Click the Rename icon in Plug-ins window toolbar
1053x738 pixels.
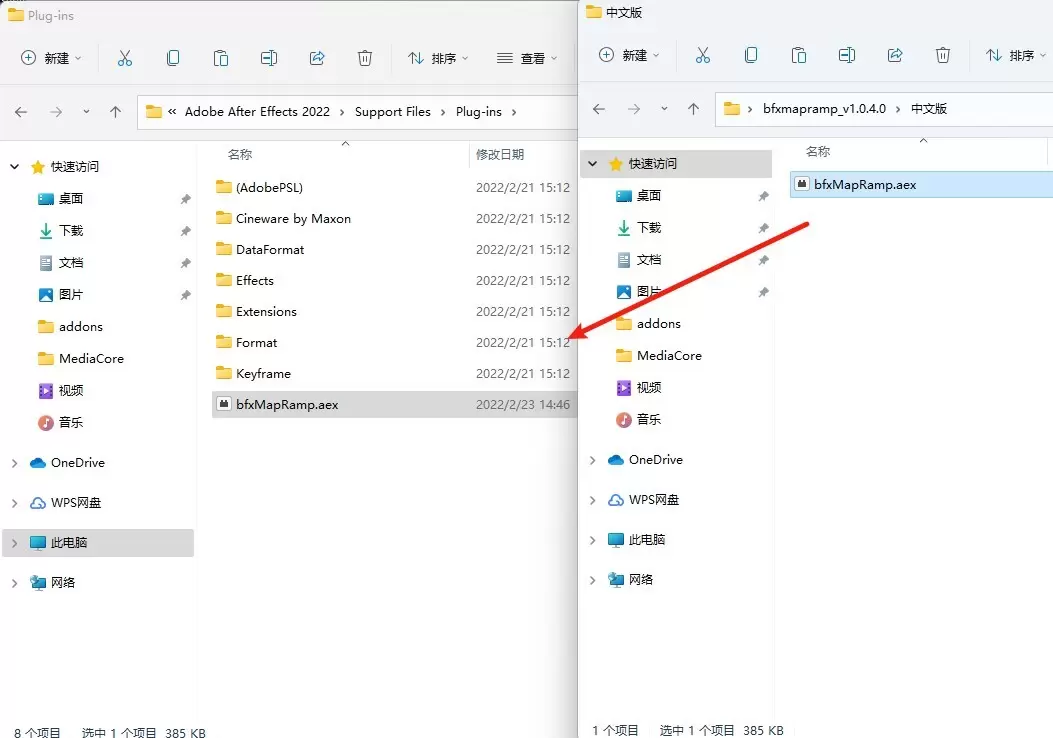(x=269, y=58)
